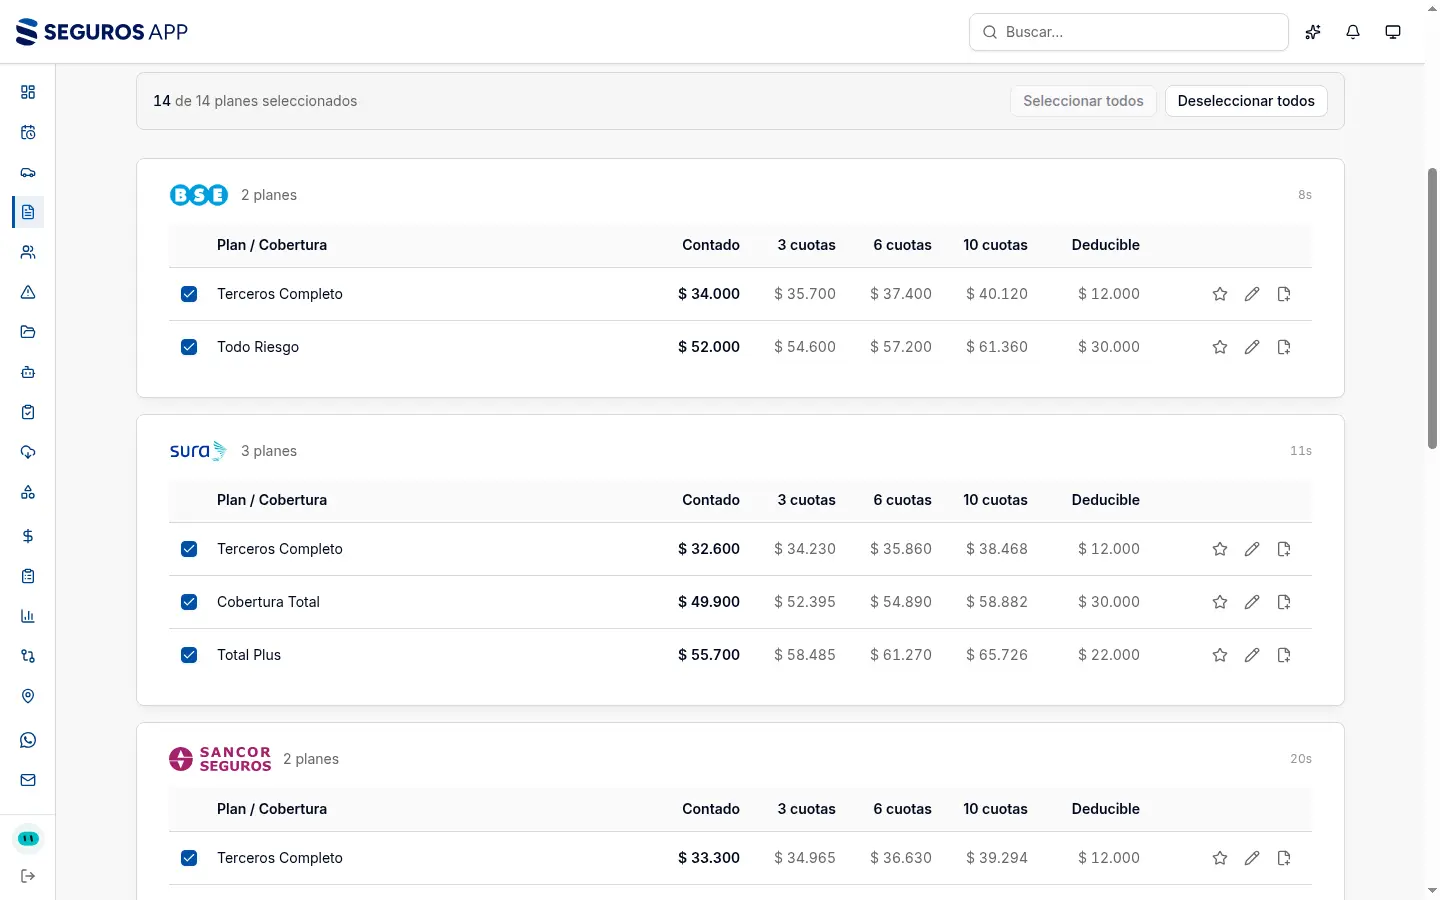Open the robot bot sidebar icon
The image size is (1440, 900).
tap(28, 372)
